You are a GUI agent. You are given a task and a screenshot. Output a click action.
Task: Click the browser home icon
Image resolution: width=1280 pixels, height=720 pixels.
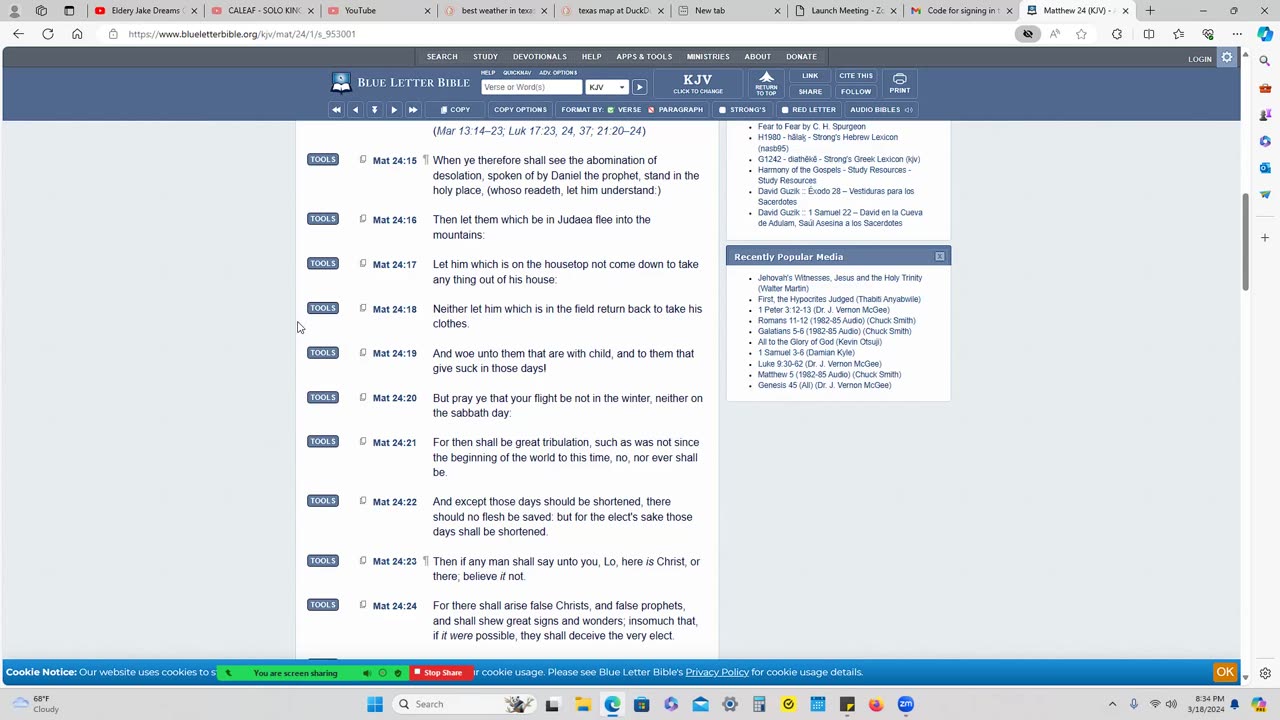[77, 34]
